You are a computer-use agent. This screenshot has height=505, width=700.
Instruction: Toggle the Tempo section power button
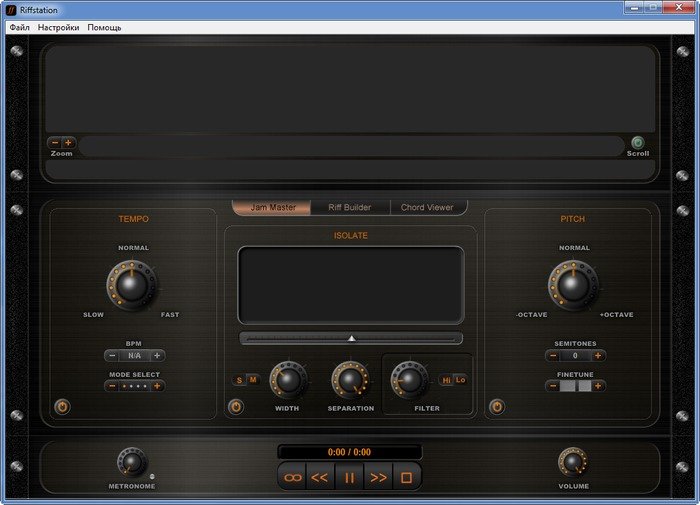click(x=62, y=407)
